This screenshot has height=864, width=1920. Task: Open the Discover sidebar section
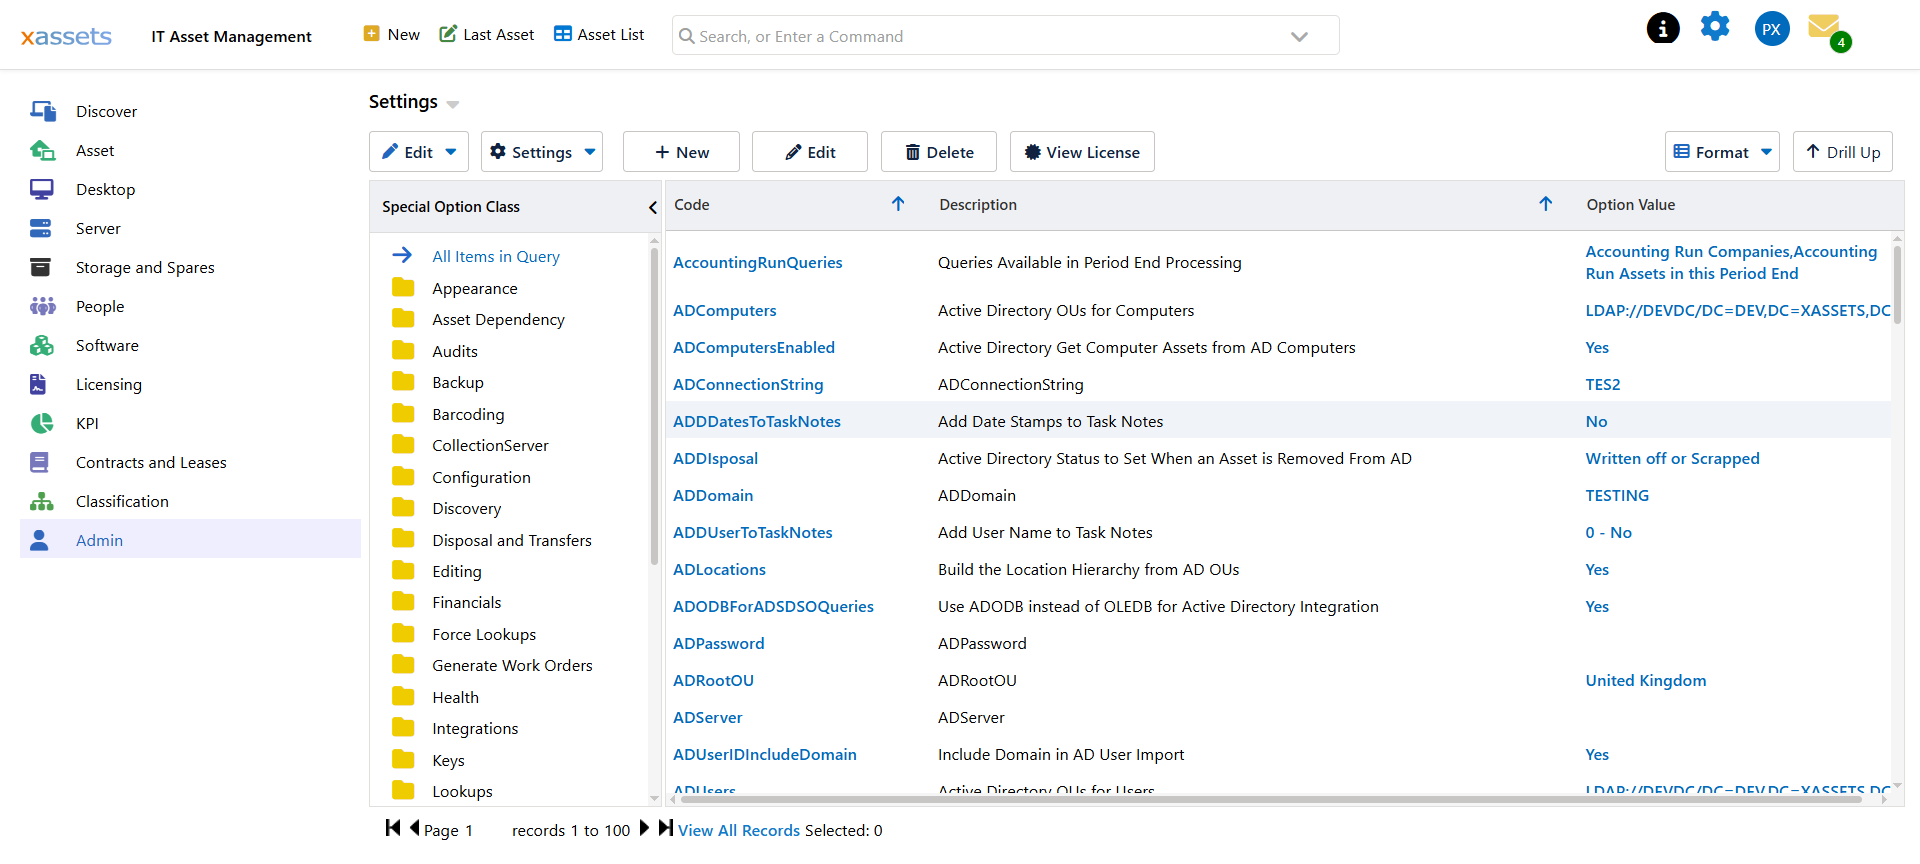pos(190,111)
